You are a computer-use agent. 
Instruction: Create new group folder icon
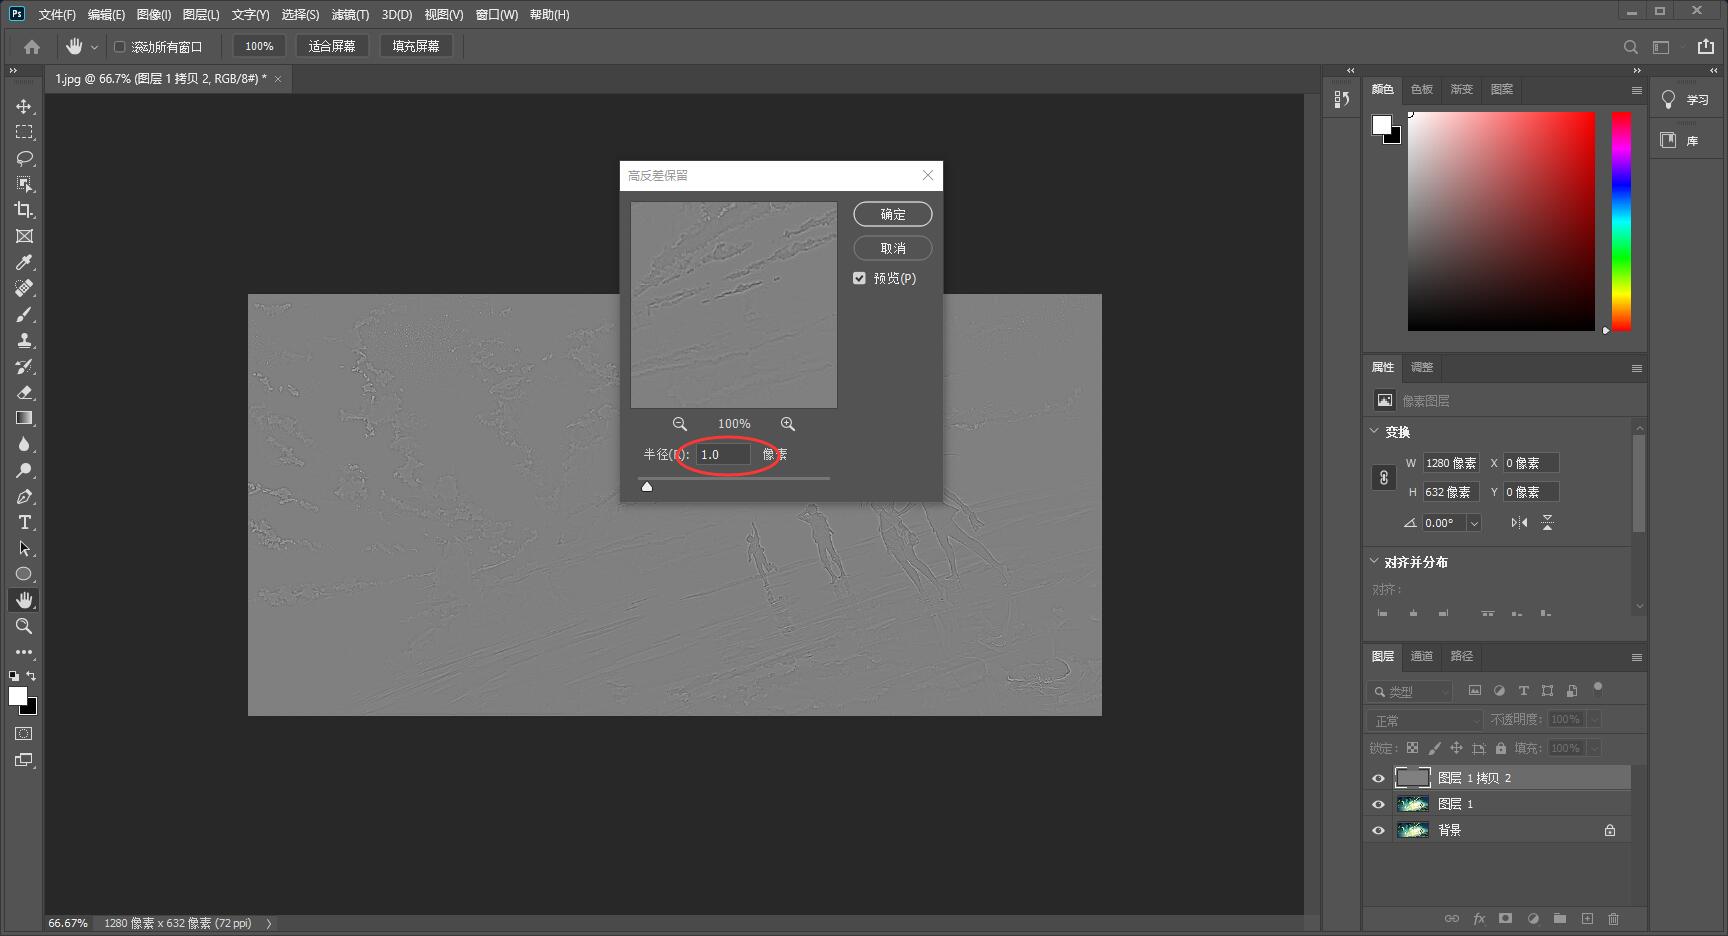click(x=1560, y=918)
